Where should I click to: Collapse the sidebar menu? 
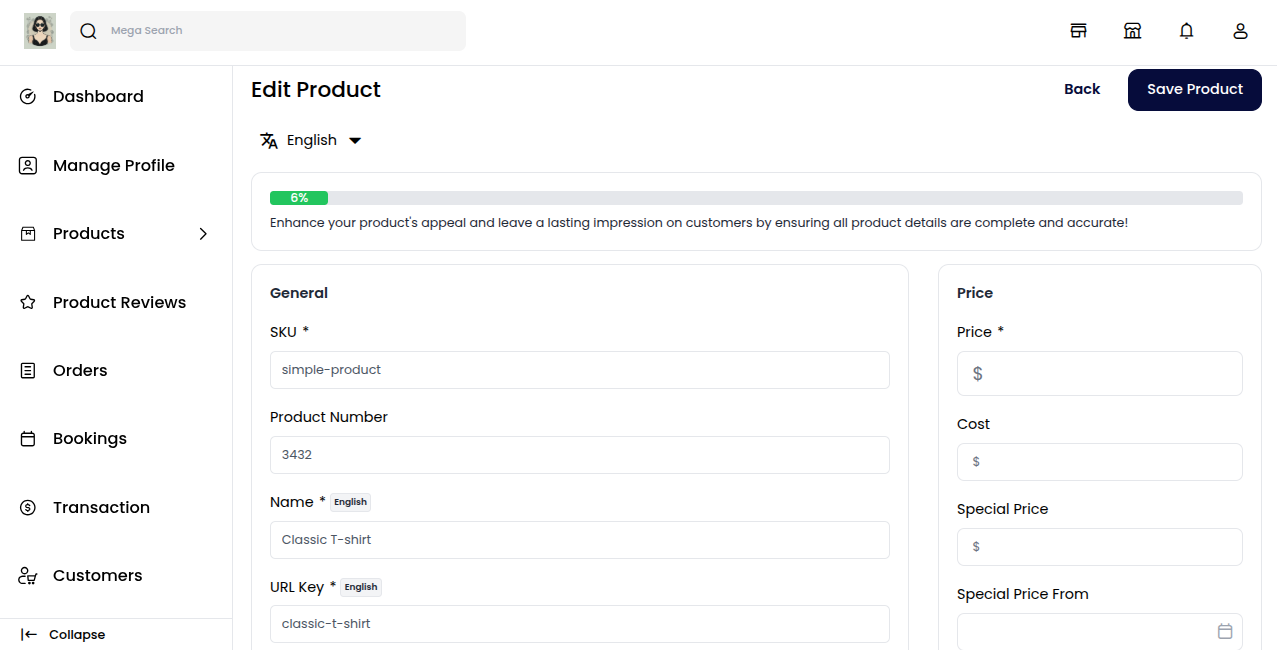(64, 634)
